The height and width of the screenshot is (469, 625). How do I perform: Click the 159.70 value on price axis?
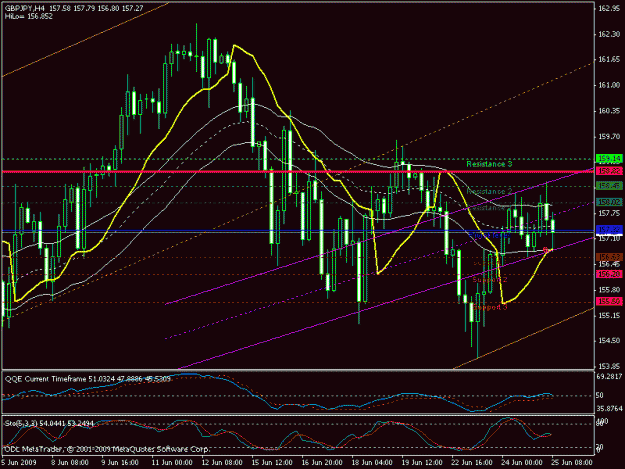(609, 137)
